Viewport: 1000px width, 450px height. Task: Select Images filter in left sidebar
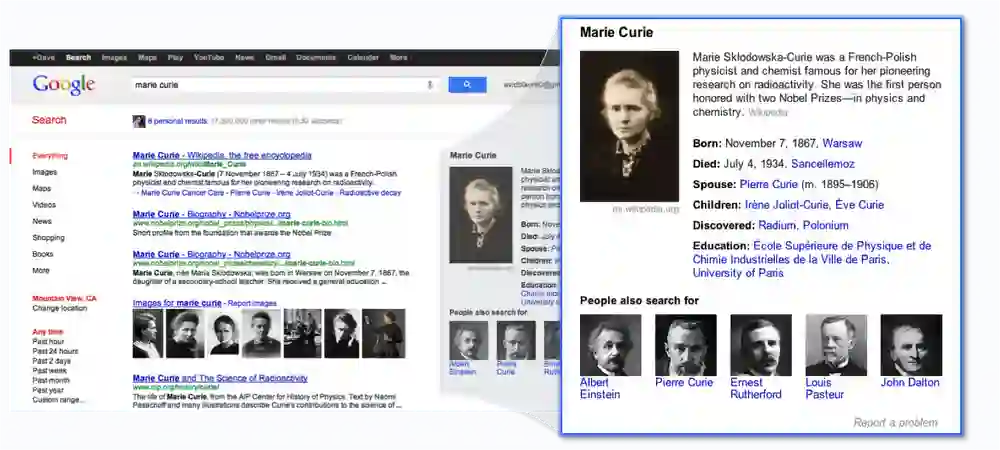[45, 172]
